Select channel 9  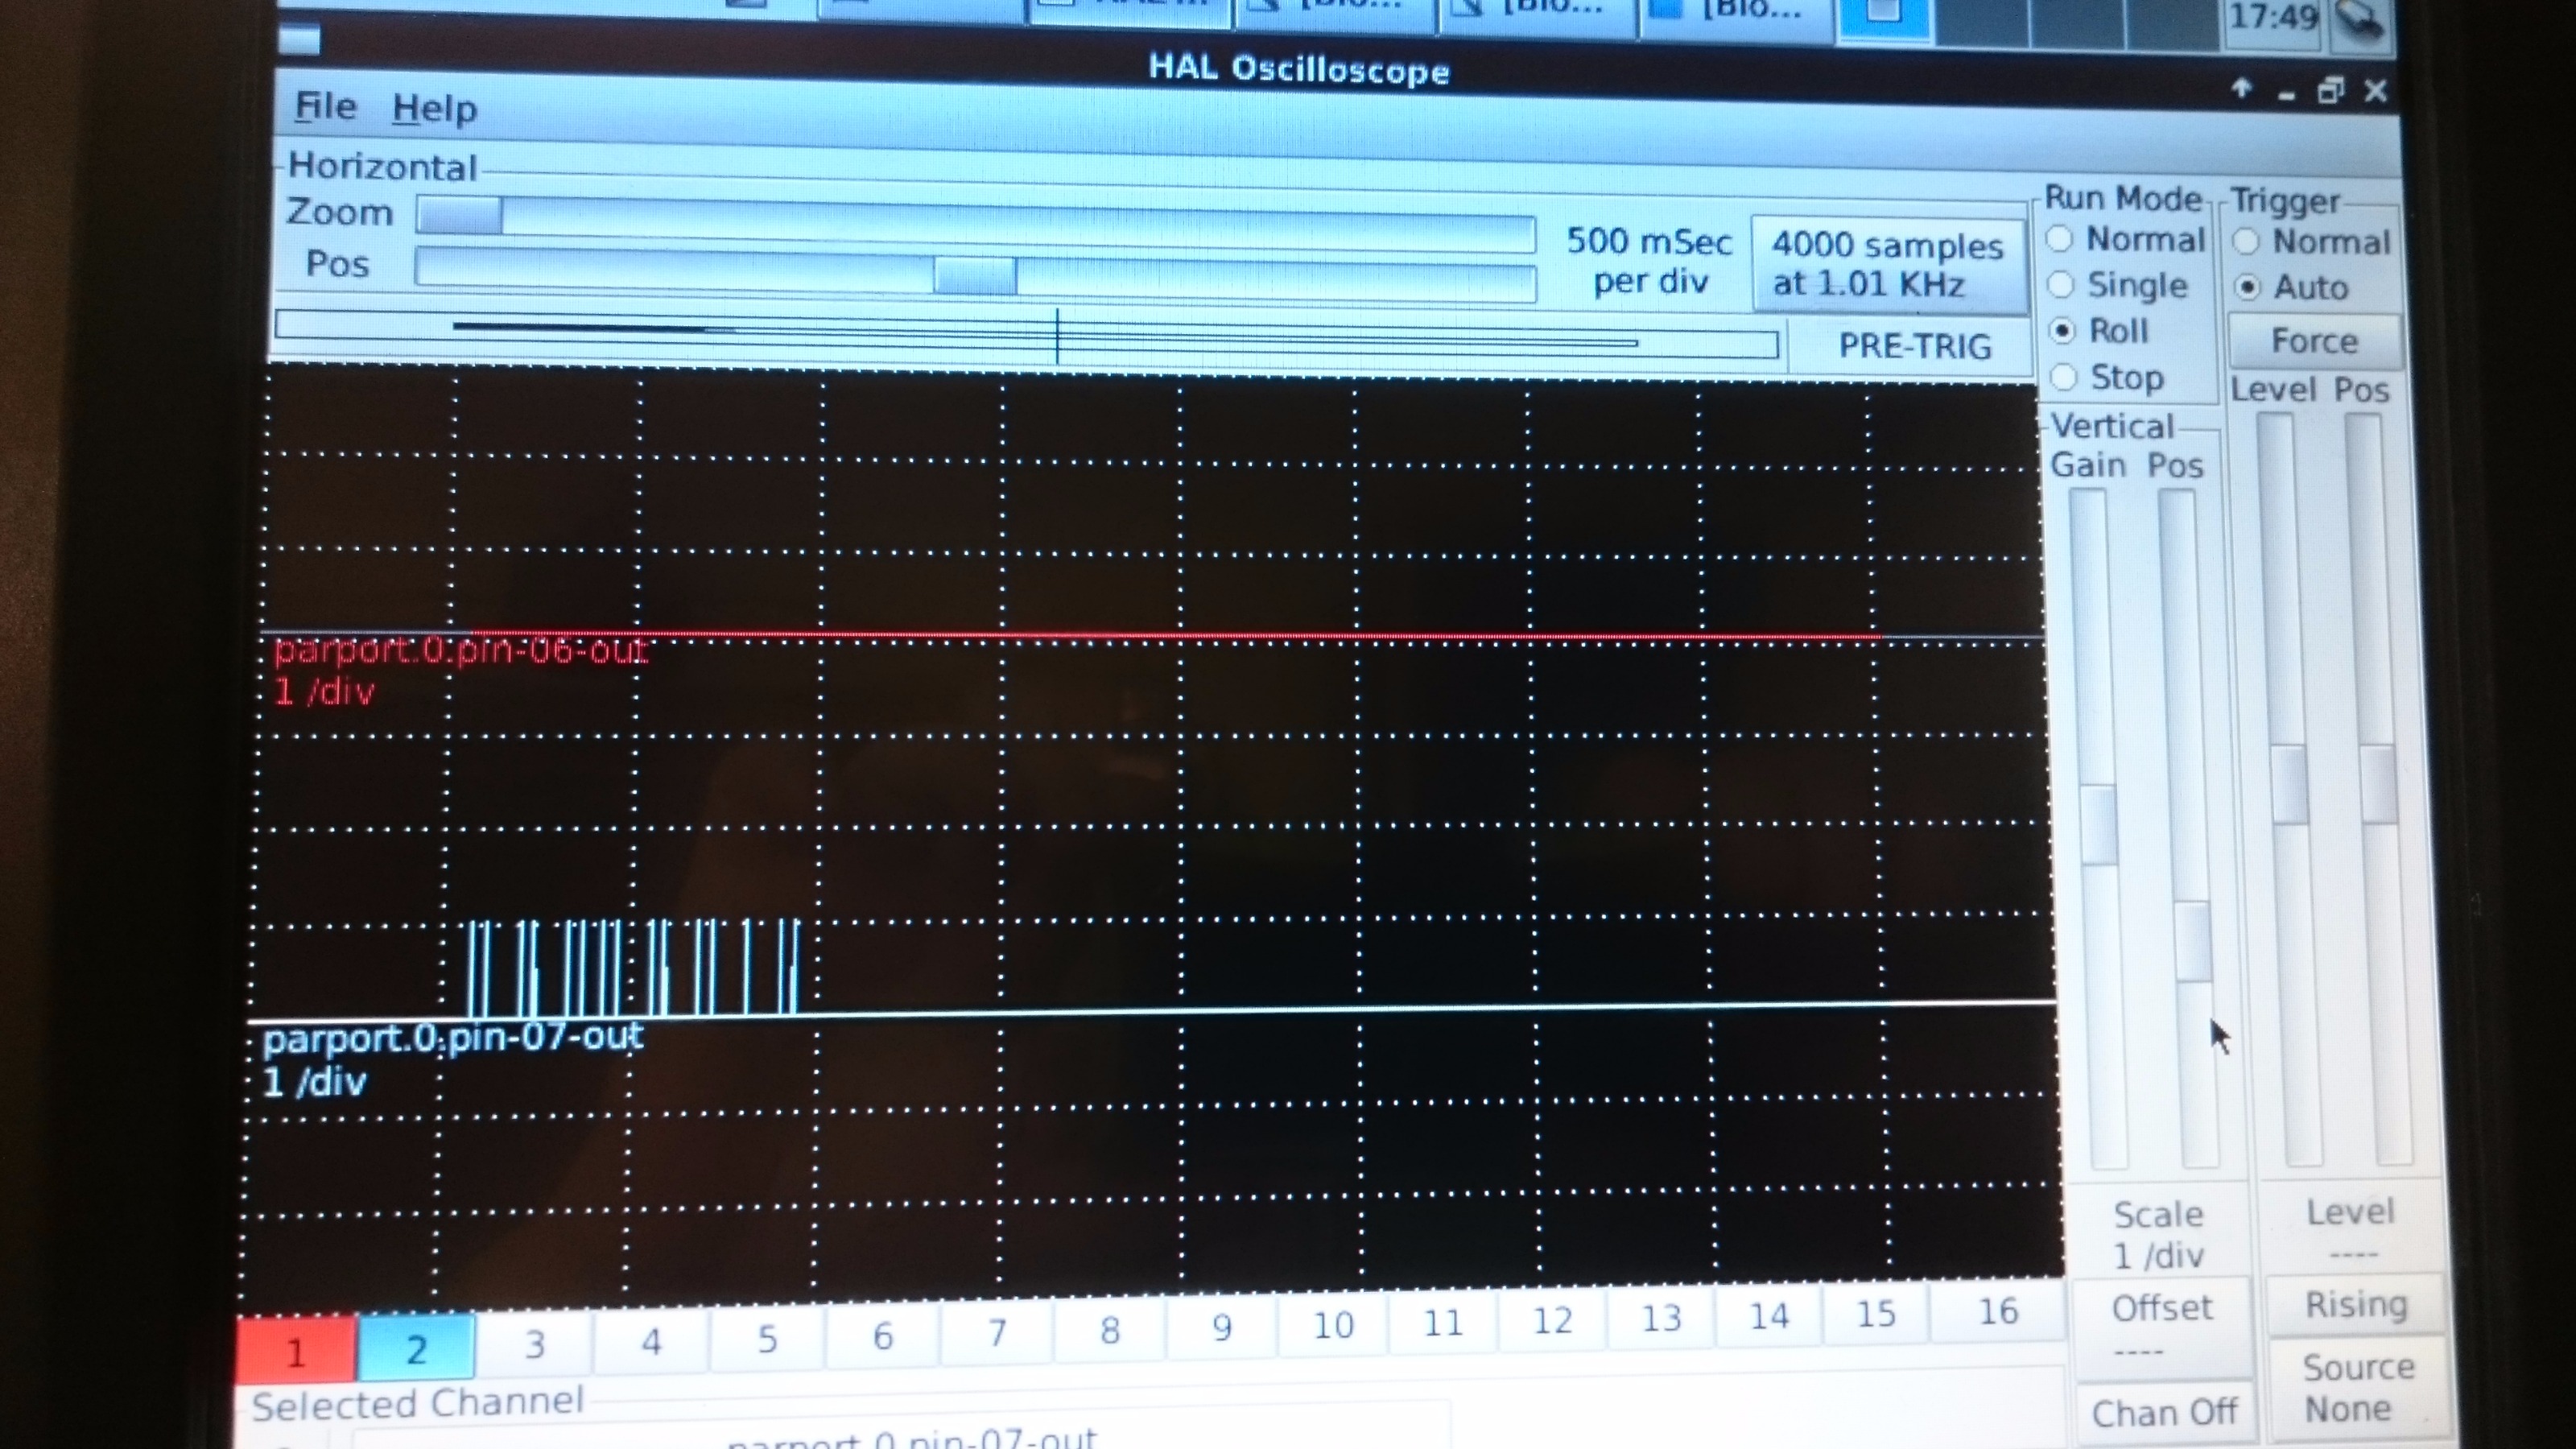[x=1221, y=1326]
